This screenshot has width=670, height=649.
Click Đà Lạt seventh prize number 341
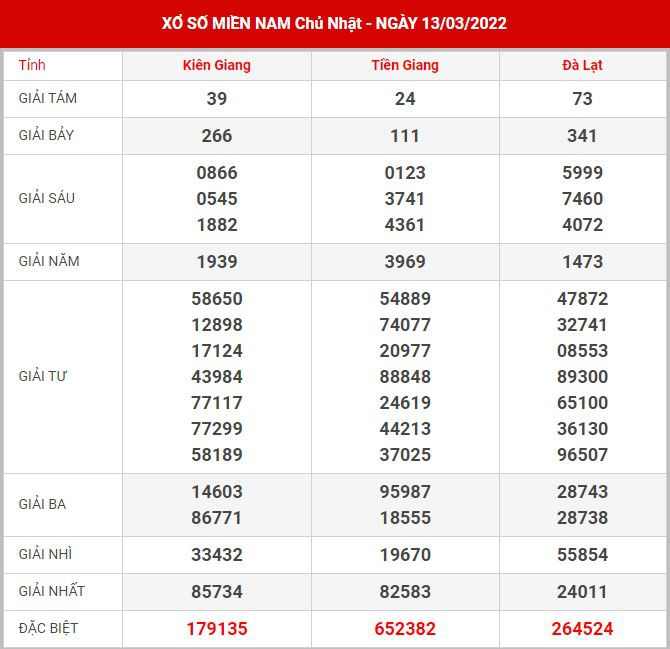point(582,136)
